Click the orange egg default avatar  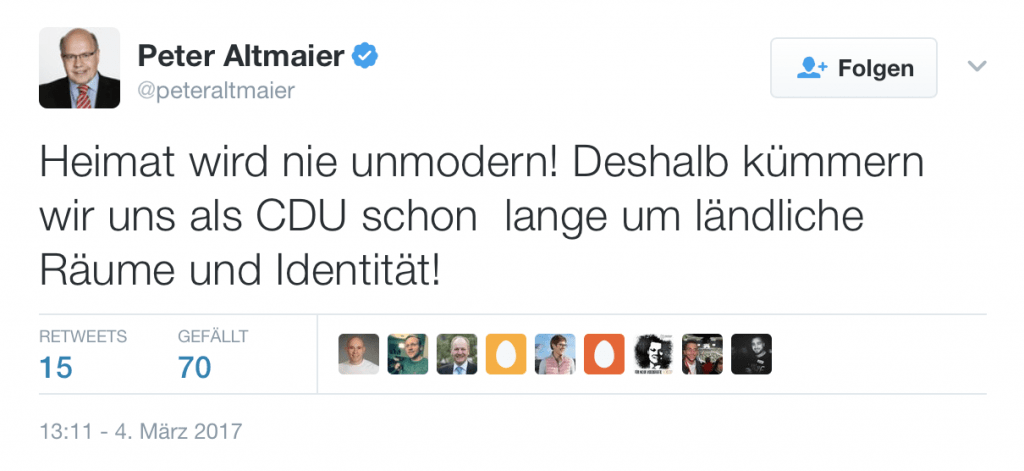click(x=604, y=354)
